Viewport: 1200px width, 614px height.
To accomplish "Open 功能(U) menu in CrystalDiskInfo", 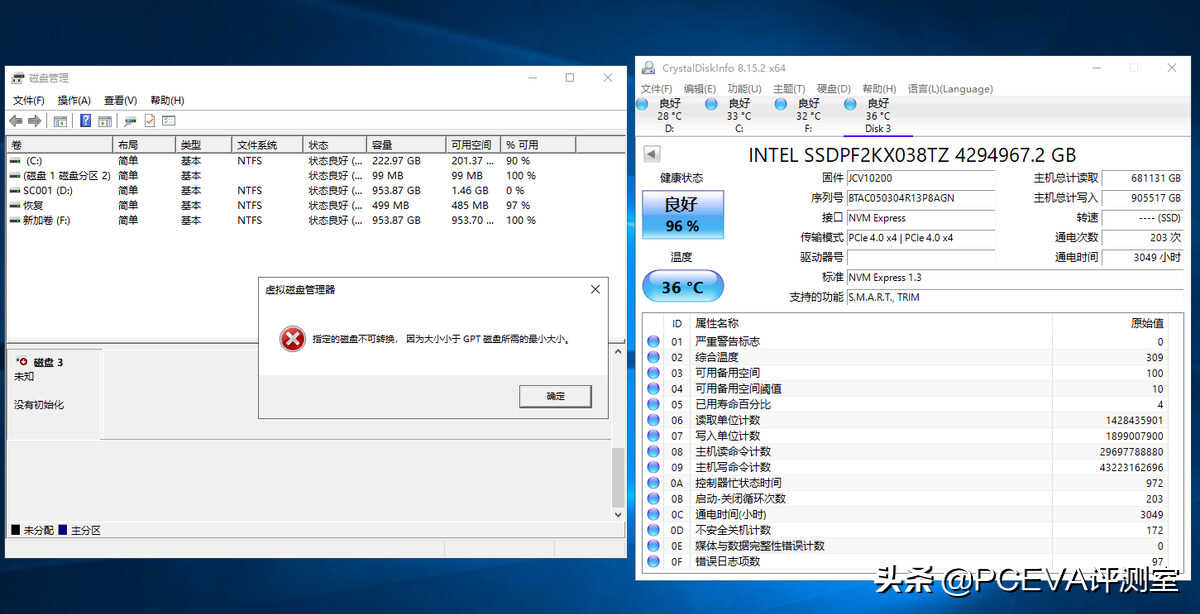I will click(745, 89).
